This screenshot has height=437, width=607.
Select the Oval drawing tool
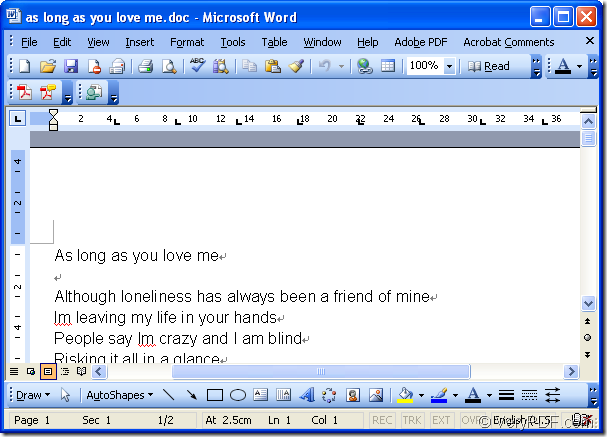pyautogui.click(x=238, y=395)
